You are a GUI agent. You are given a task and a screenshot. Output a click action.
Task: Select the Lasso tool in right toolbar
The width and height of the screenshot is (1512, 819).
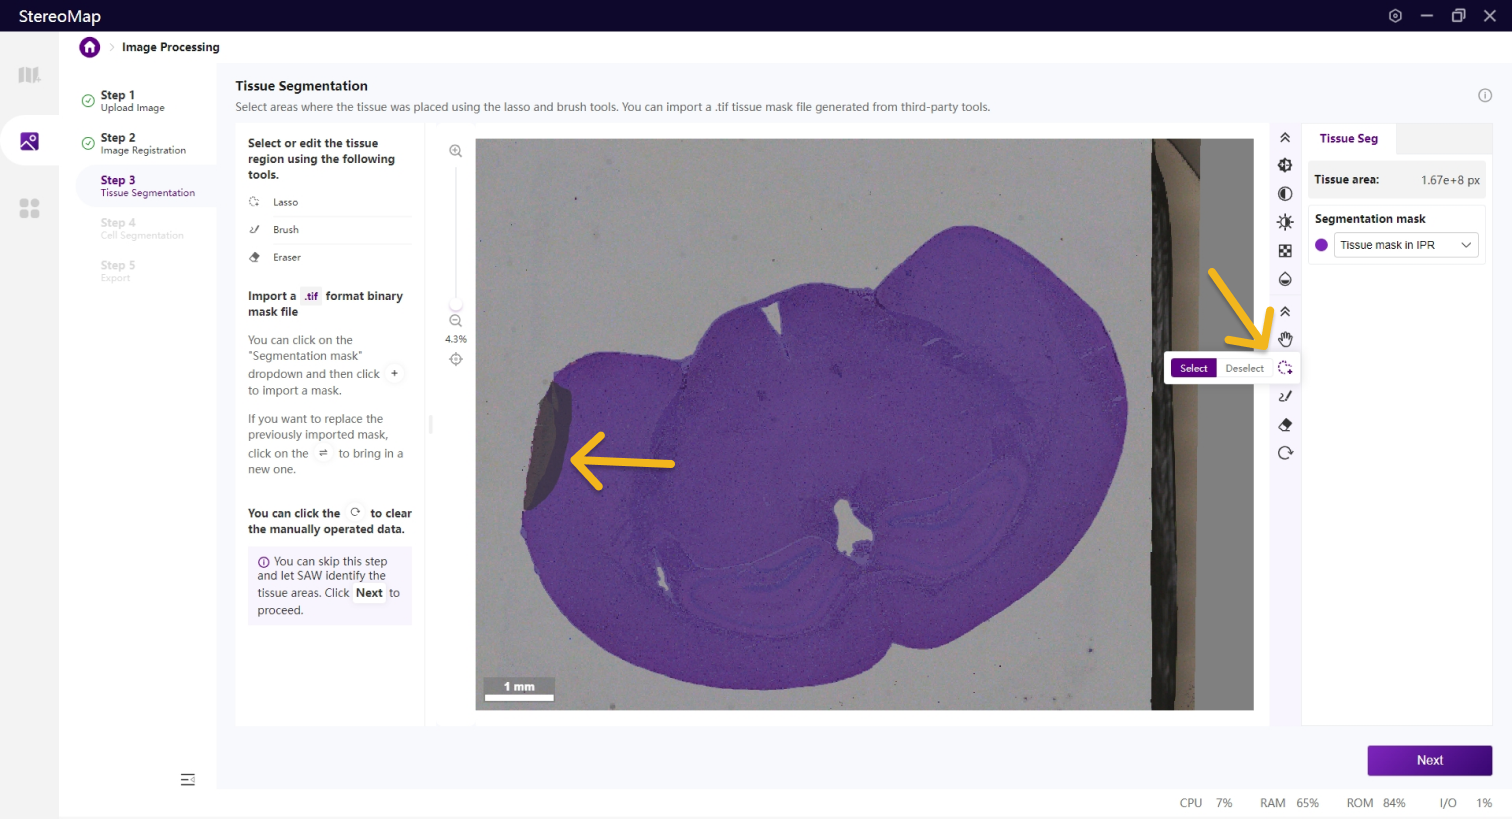[x=1285, y=368]
